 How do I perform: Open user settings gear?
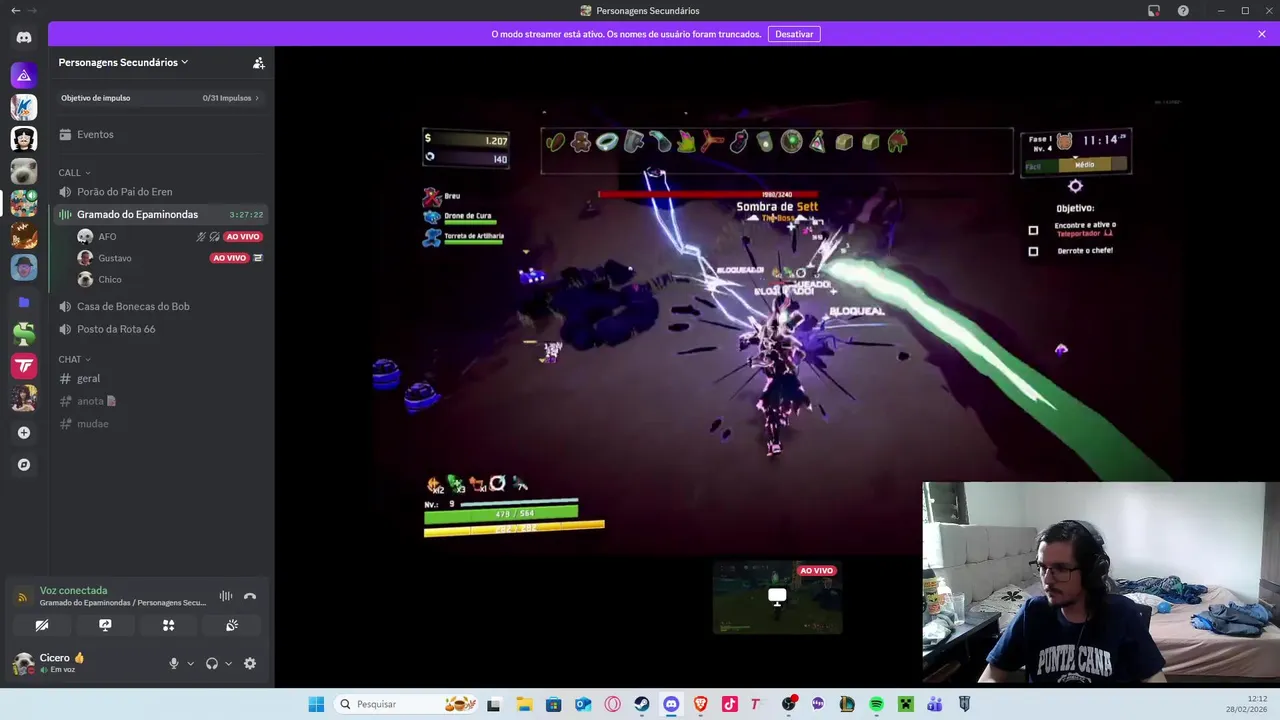250,663
